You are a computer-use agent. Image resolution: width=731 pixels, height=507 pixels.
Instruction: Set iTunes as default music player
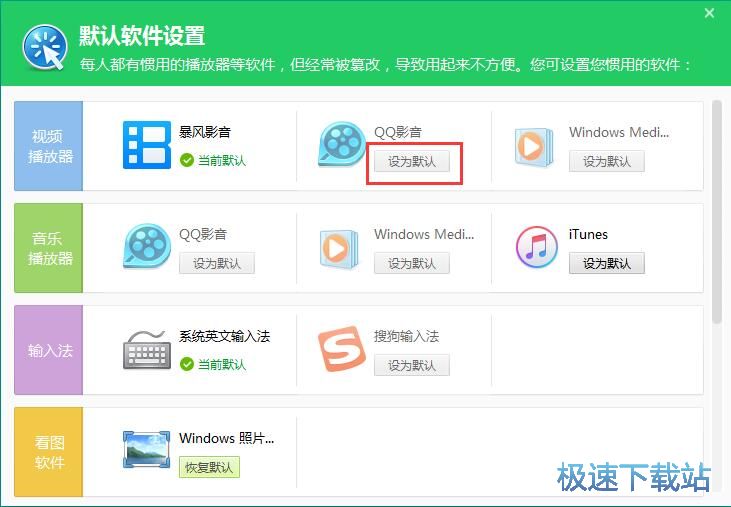tap(607, 263)
